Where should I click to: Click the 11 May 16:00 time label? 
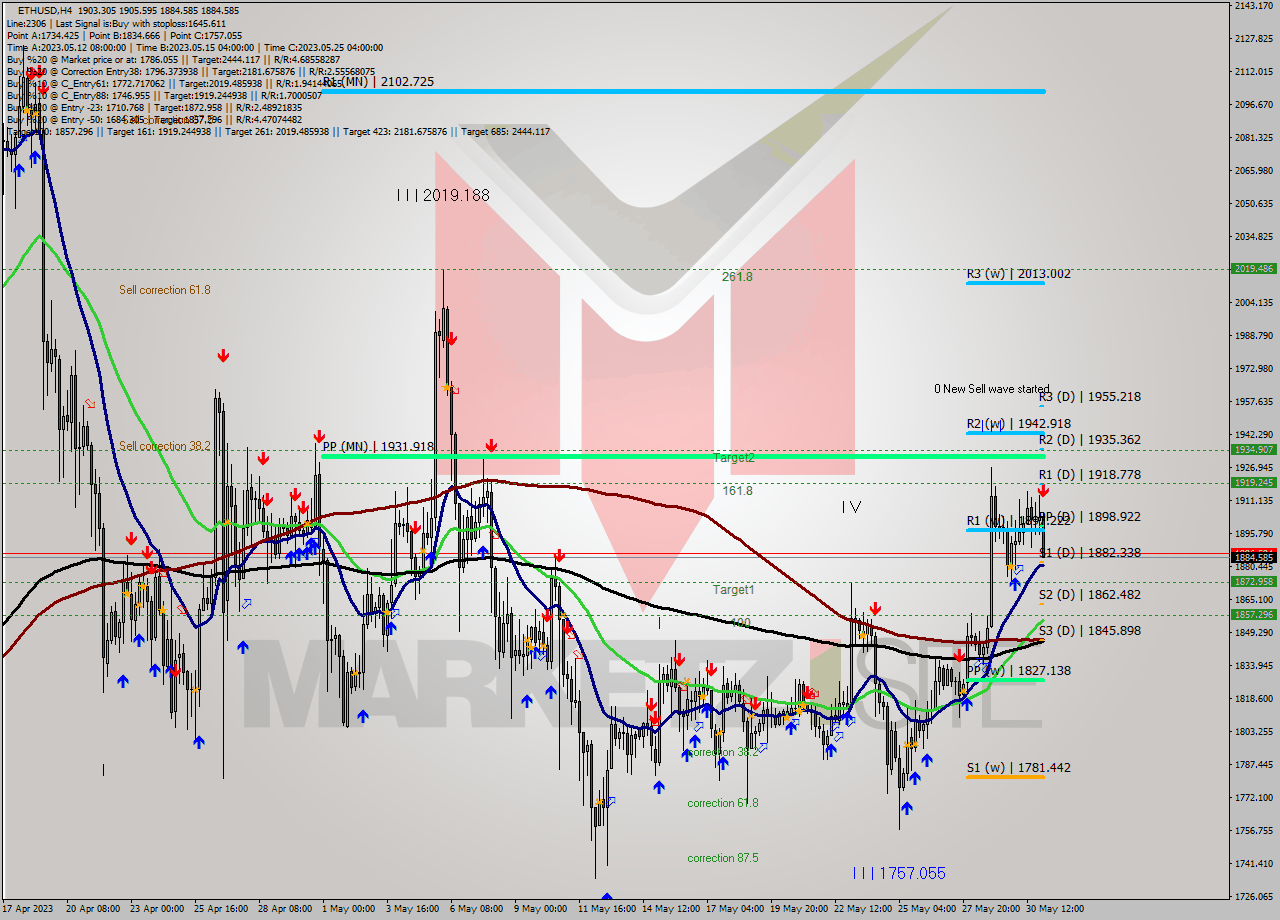coord(607,909)
